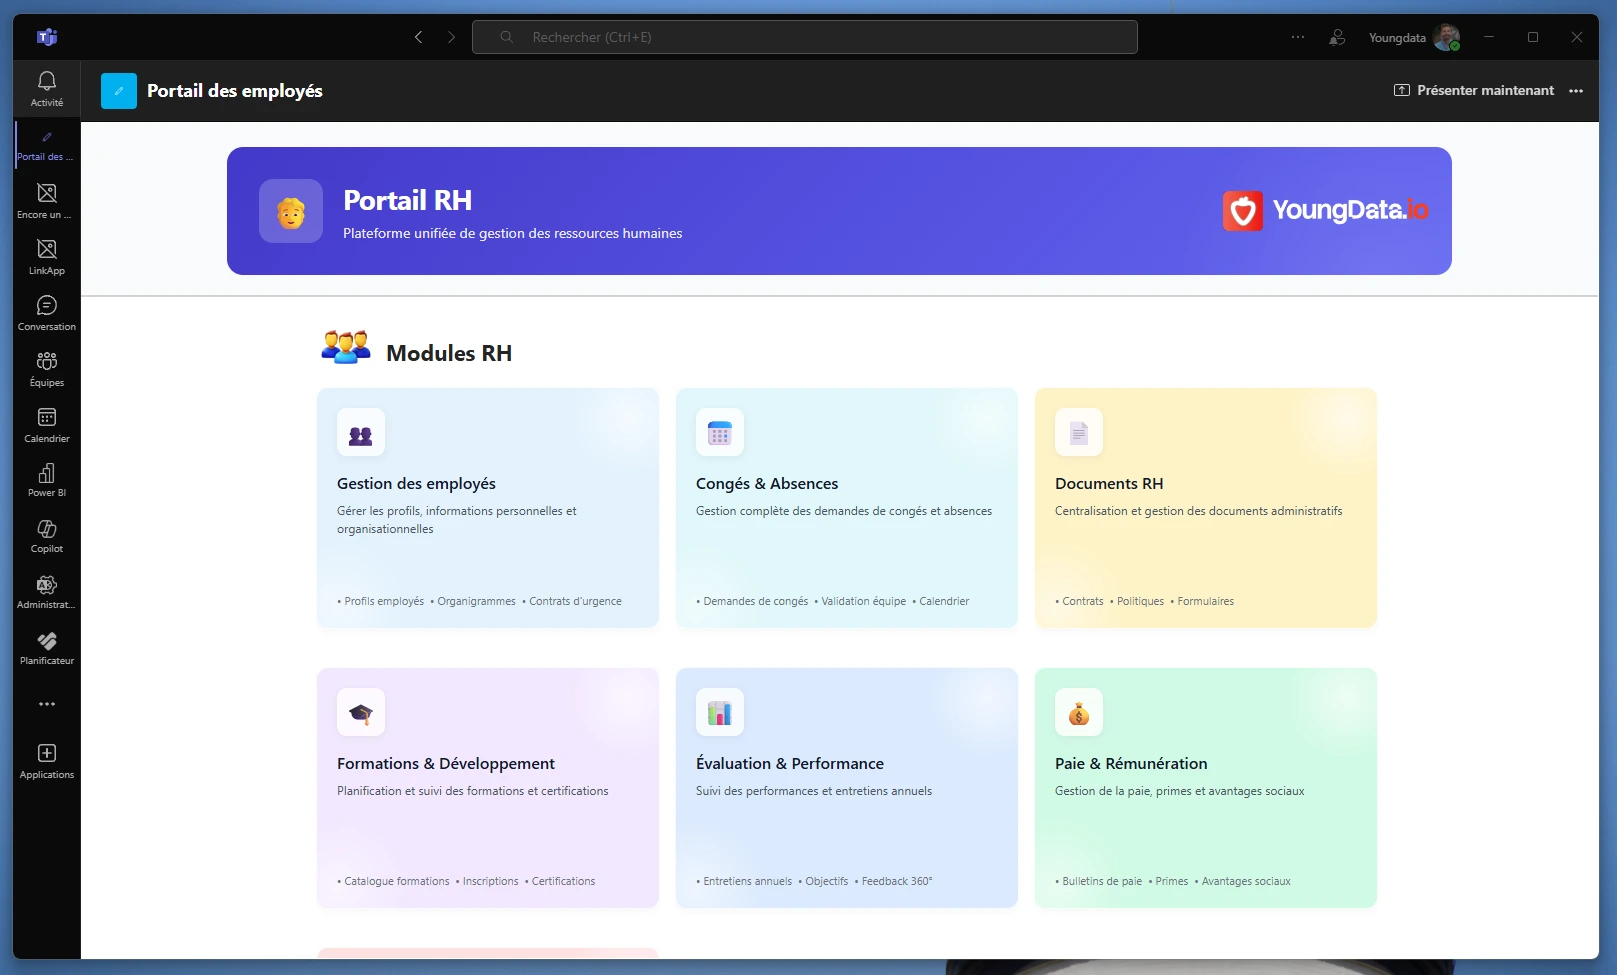The height and width of the screenshot is (975, 1617).
Task: Click the Portail RH face icon
Action: pyautogui.click(x=291, y=211)
